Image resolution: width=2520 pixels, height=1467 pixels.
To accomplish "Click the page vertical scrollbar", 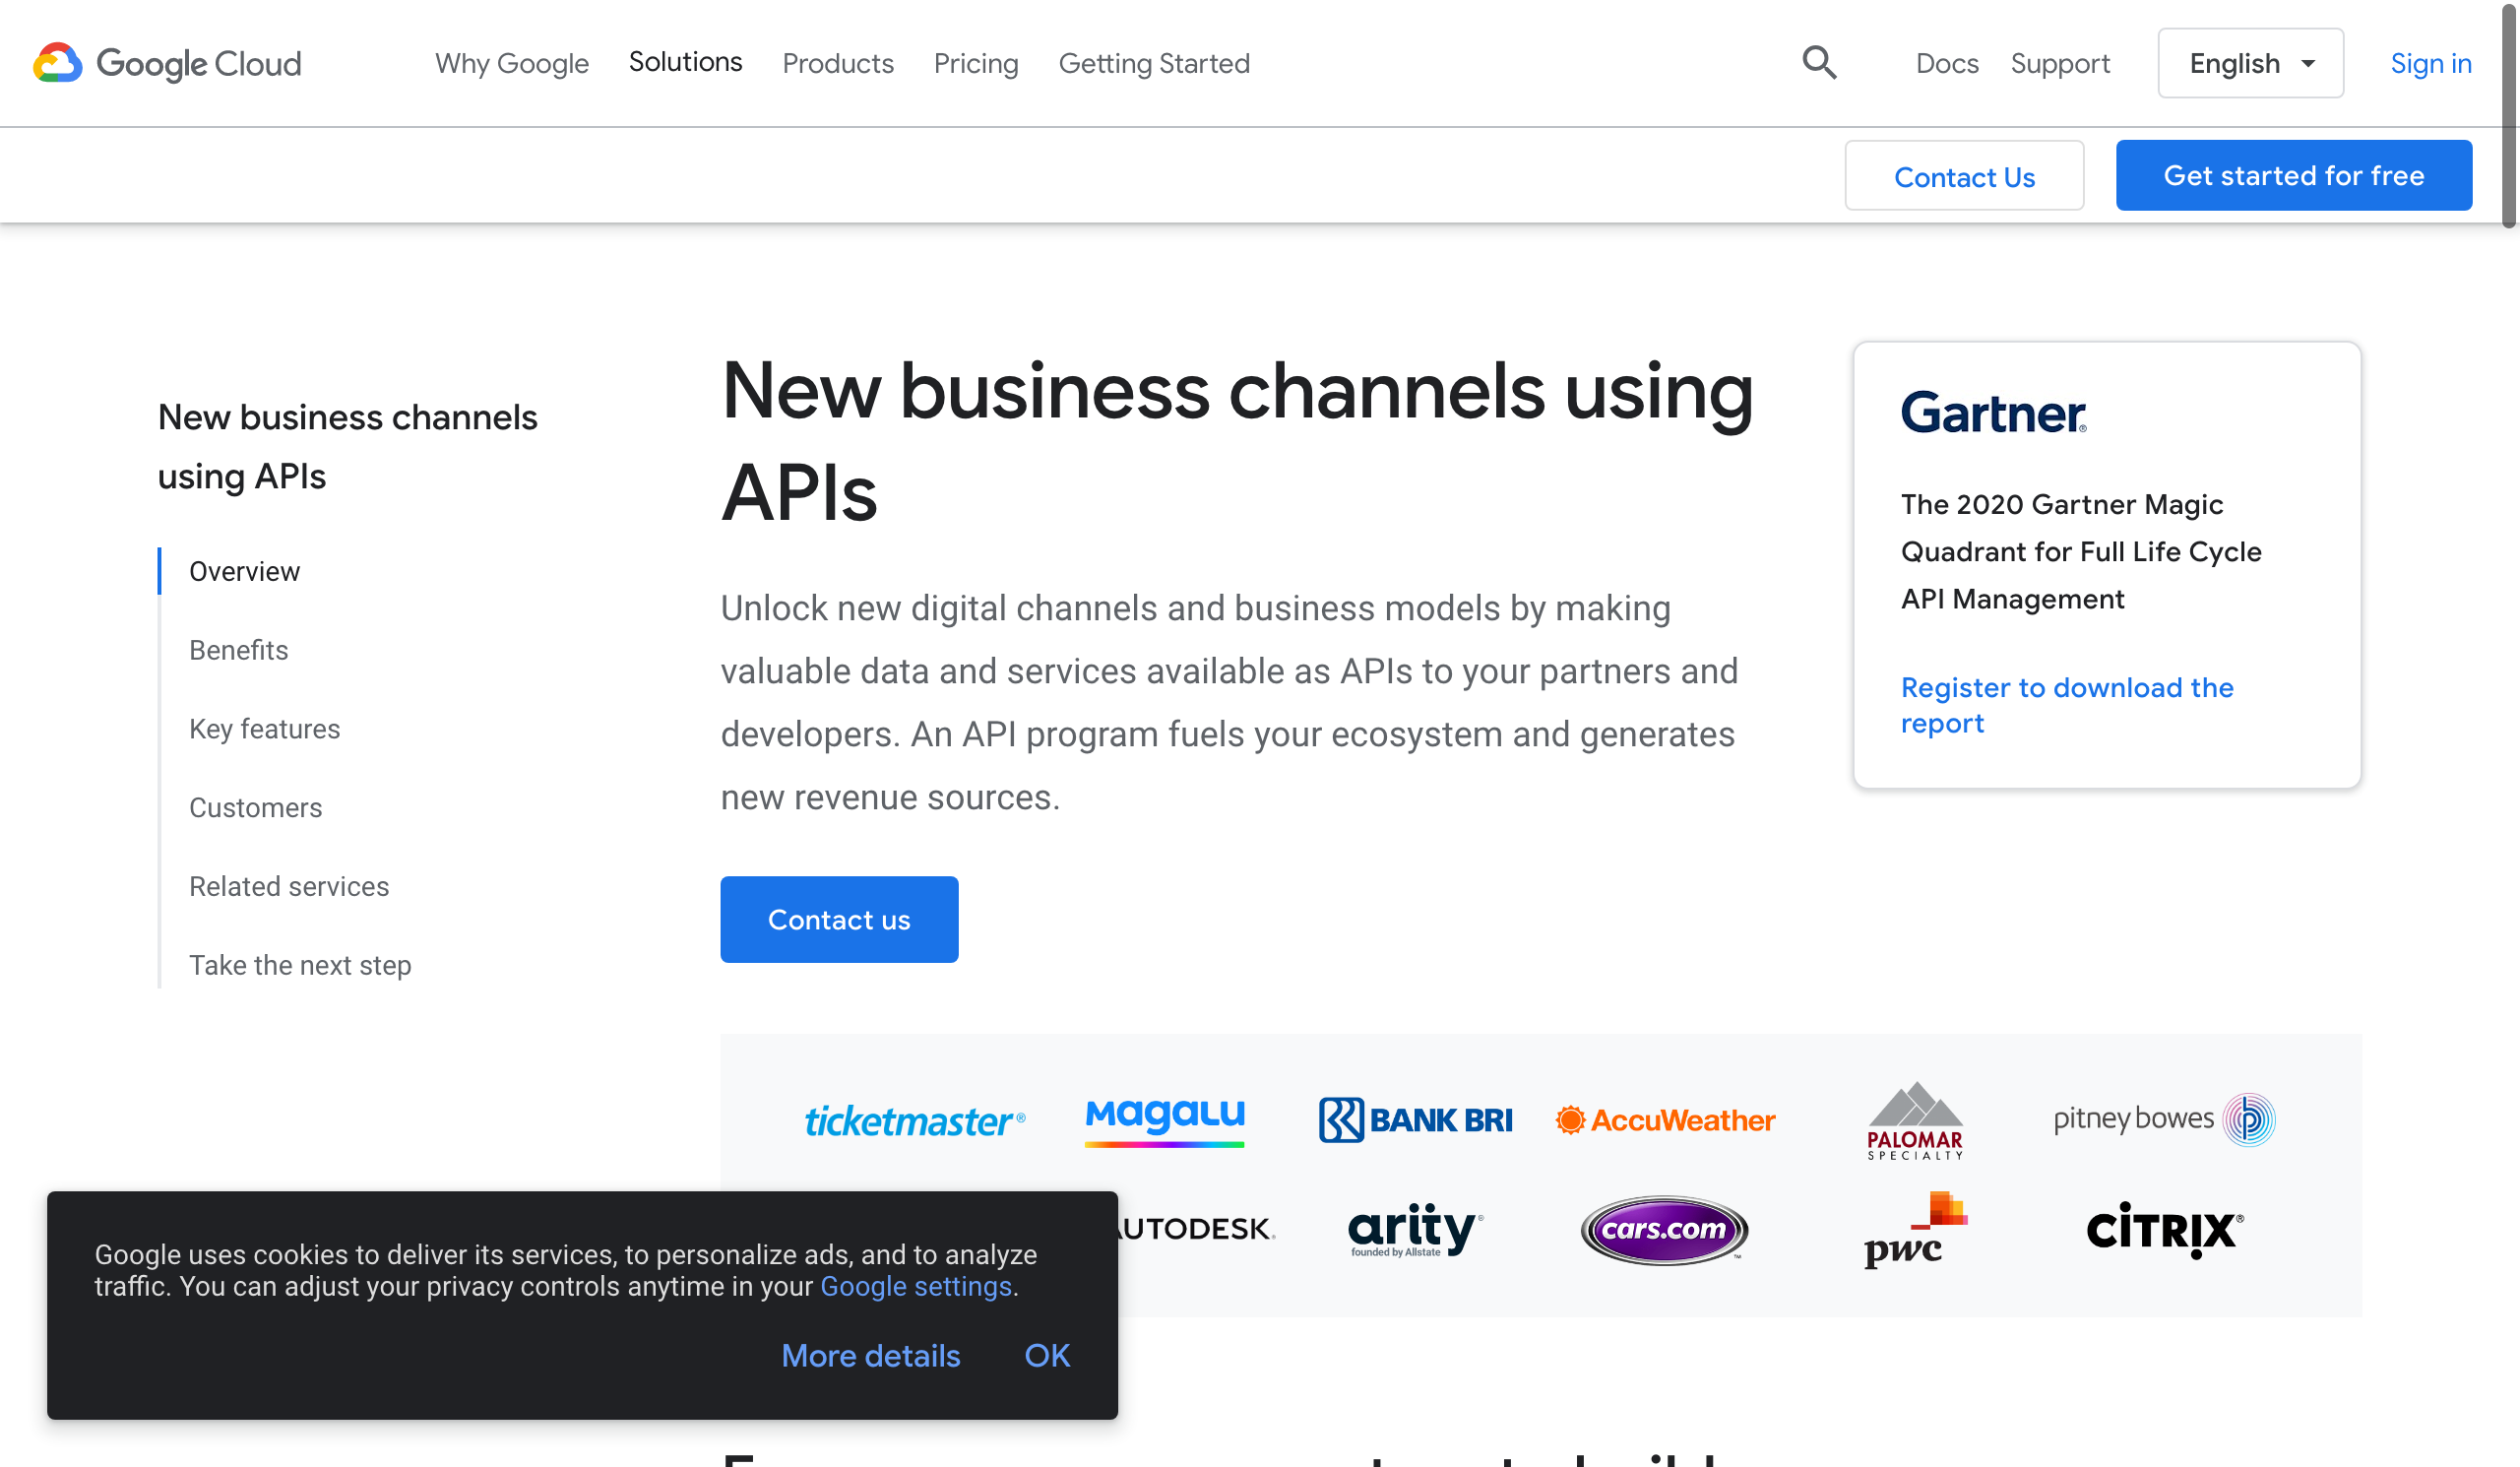I will coord(2510,115).
